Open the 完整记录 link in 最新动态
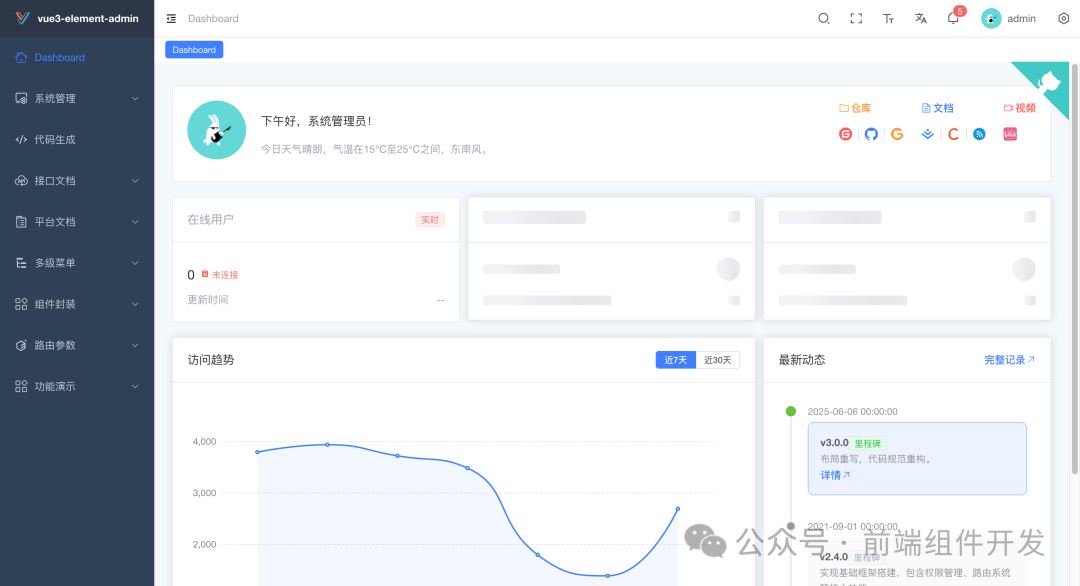 coord(1006,360)
